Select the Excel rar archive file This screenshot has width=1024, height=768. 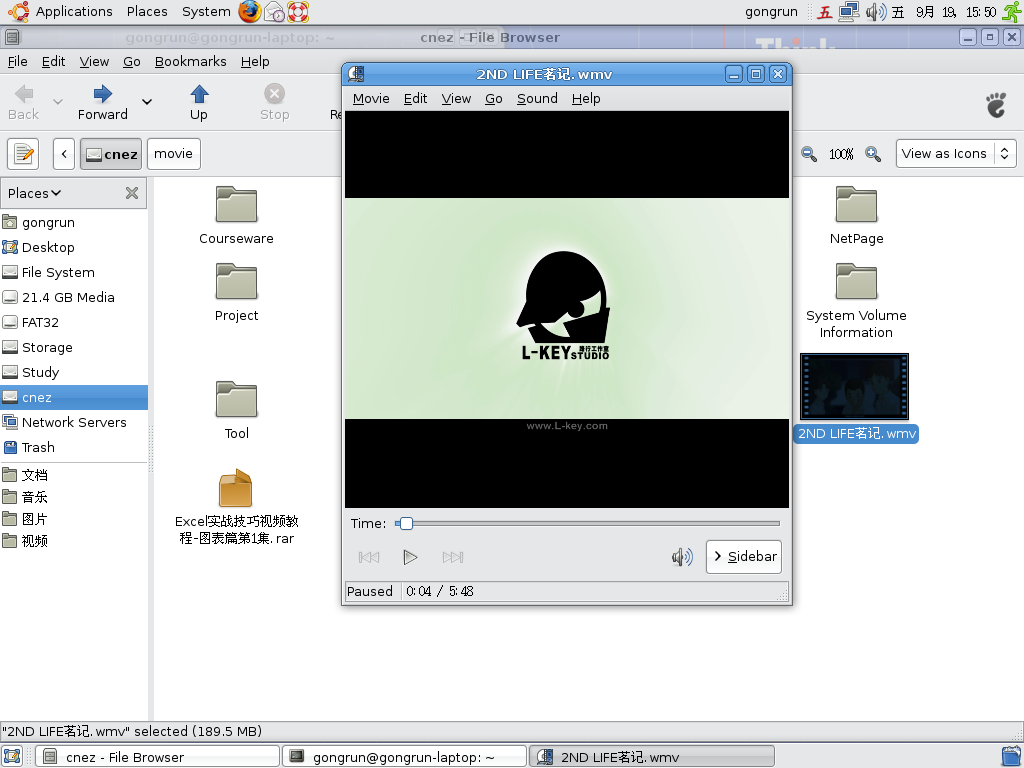pos(236,507)
